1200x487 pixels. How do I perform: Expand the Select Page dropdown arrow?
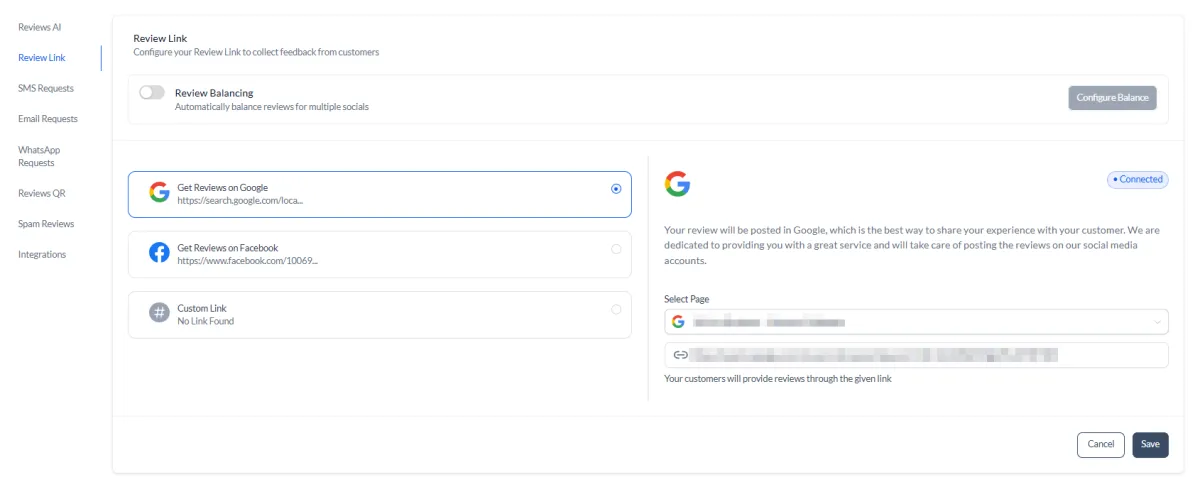(x=1157, y=322)
